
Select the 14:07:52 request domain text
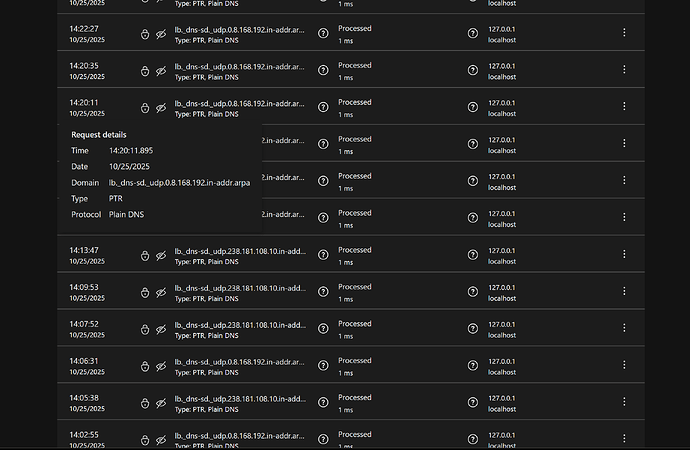pos(240,325)
